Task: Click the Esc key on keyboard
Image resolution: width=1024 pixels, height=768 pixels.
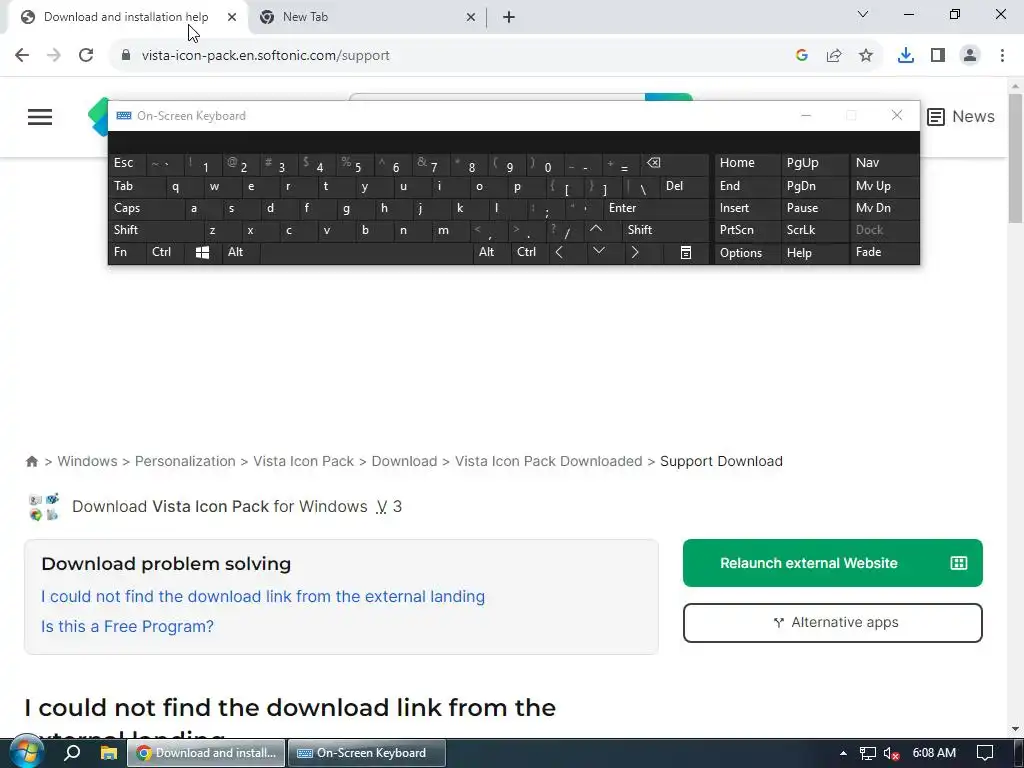Action: (x=127, y=163)
